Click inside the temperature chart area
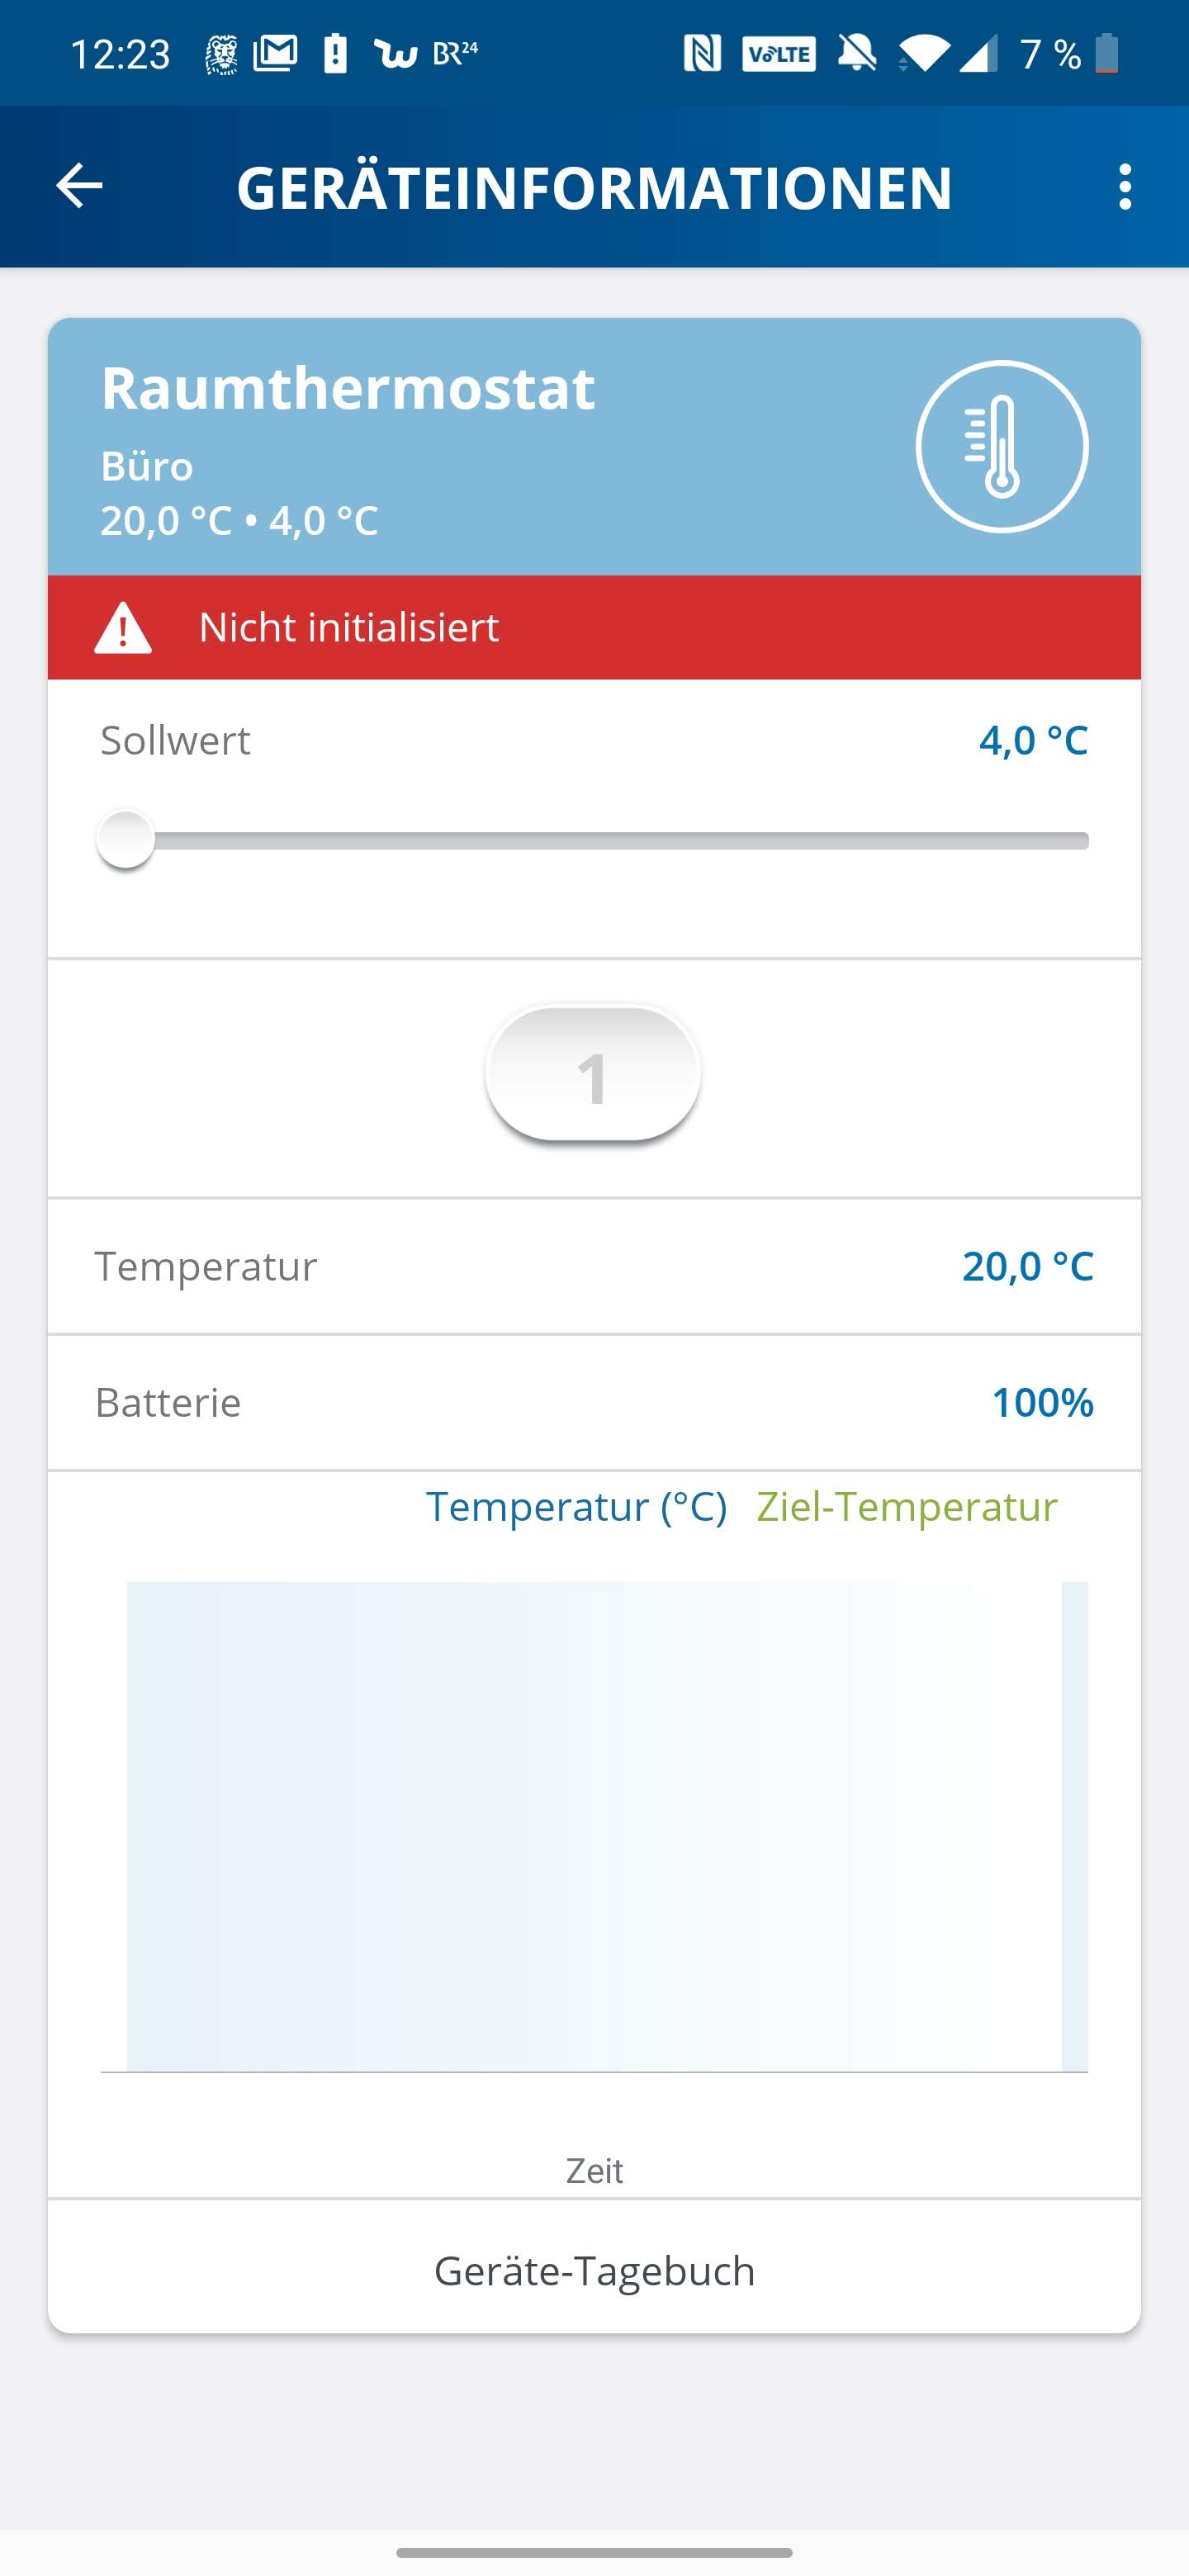The width and height of the screenshot is (1189, 2576). [x=594, y=1826]
